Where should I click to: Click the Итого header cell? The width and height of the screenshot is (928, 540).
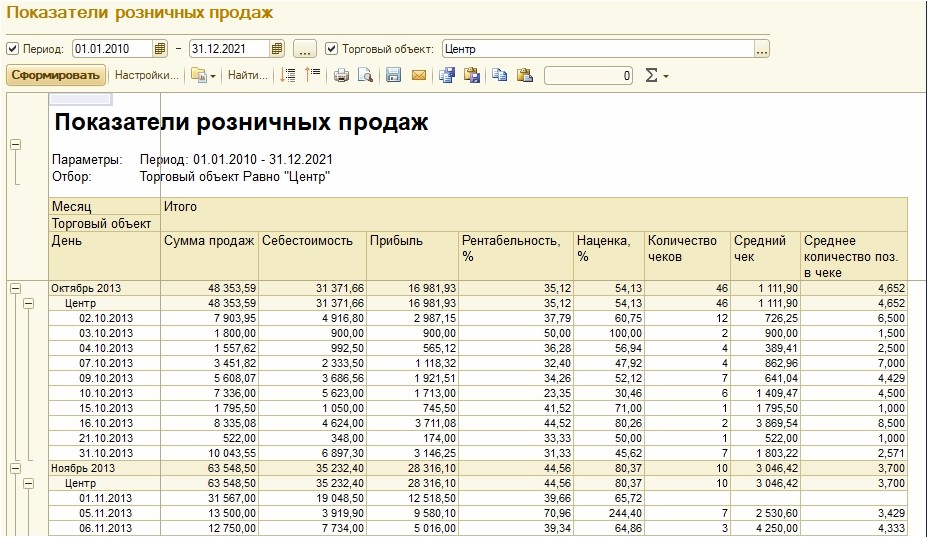pos(534,214)
